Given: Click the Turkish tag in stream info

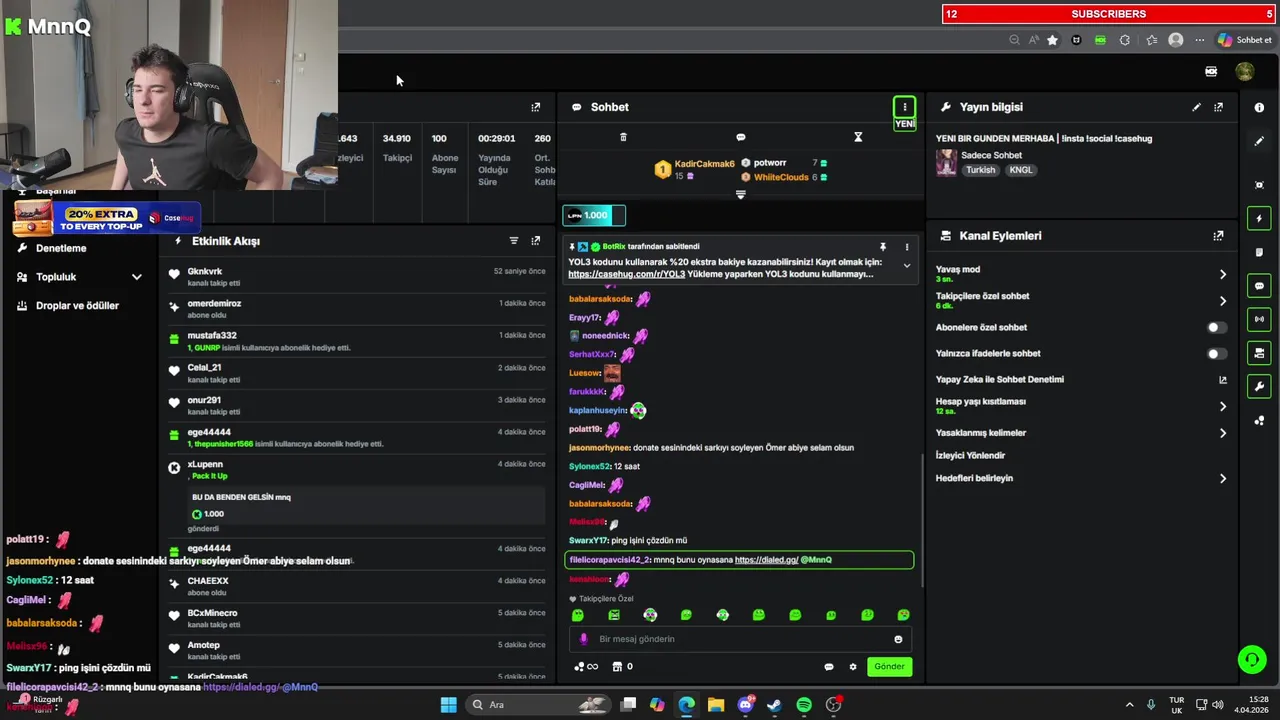Looking at the screenshot, I should pos(980,170).
